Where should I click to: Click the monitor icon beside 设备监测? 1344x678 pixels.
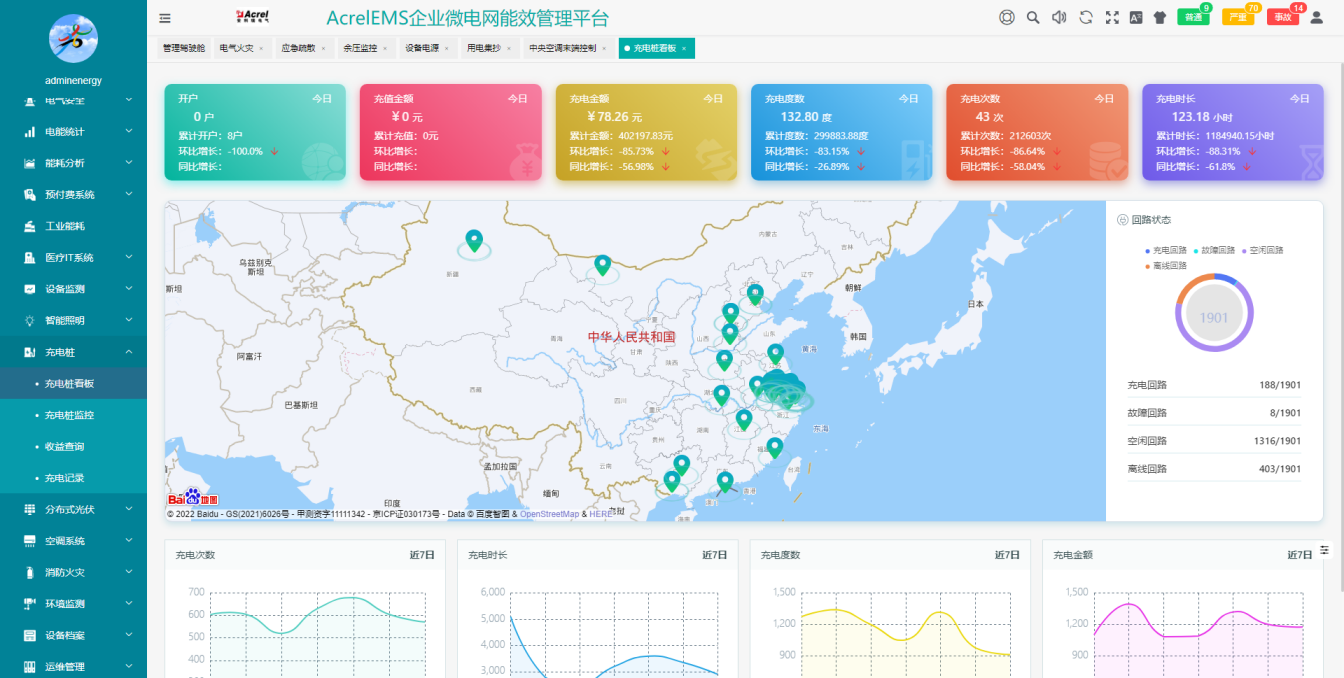coord(29,289)
